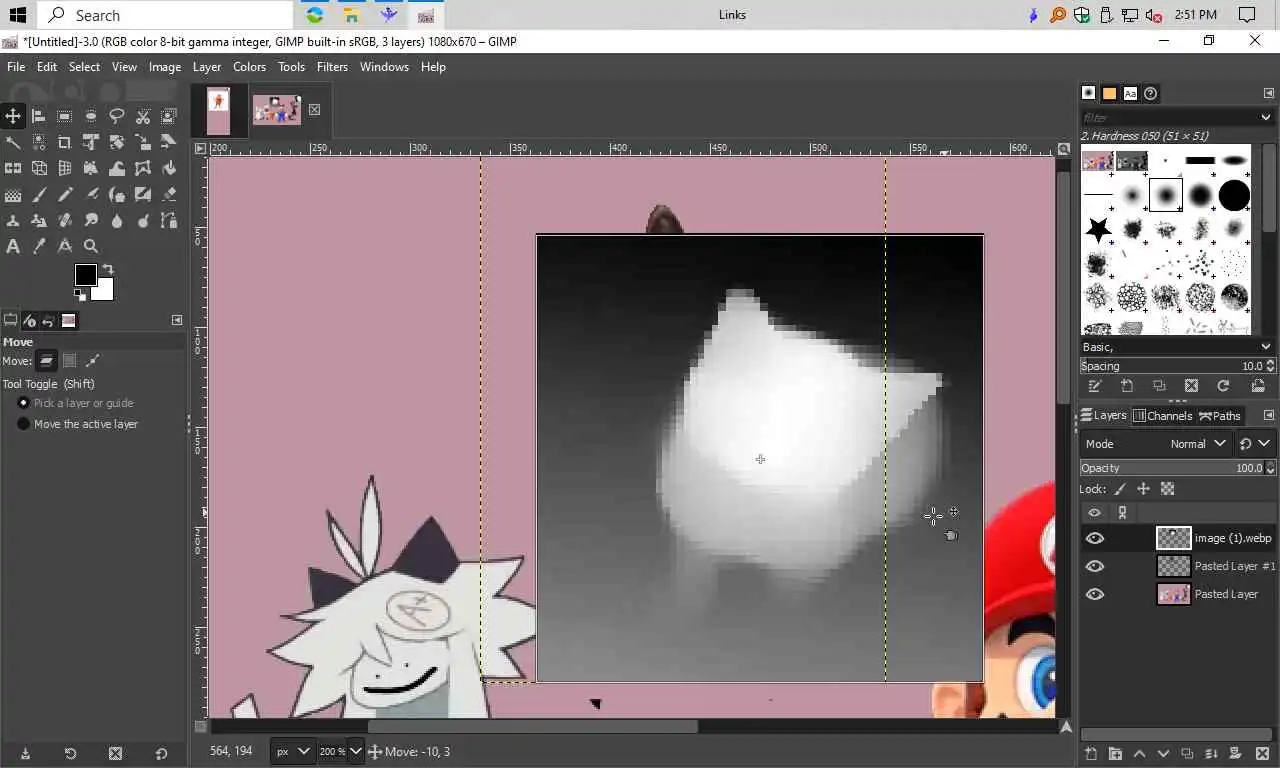Open the Layer menu

[207, 67]
